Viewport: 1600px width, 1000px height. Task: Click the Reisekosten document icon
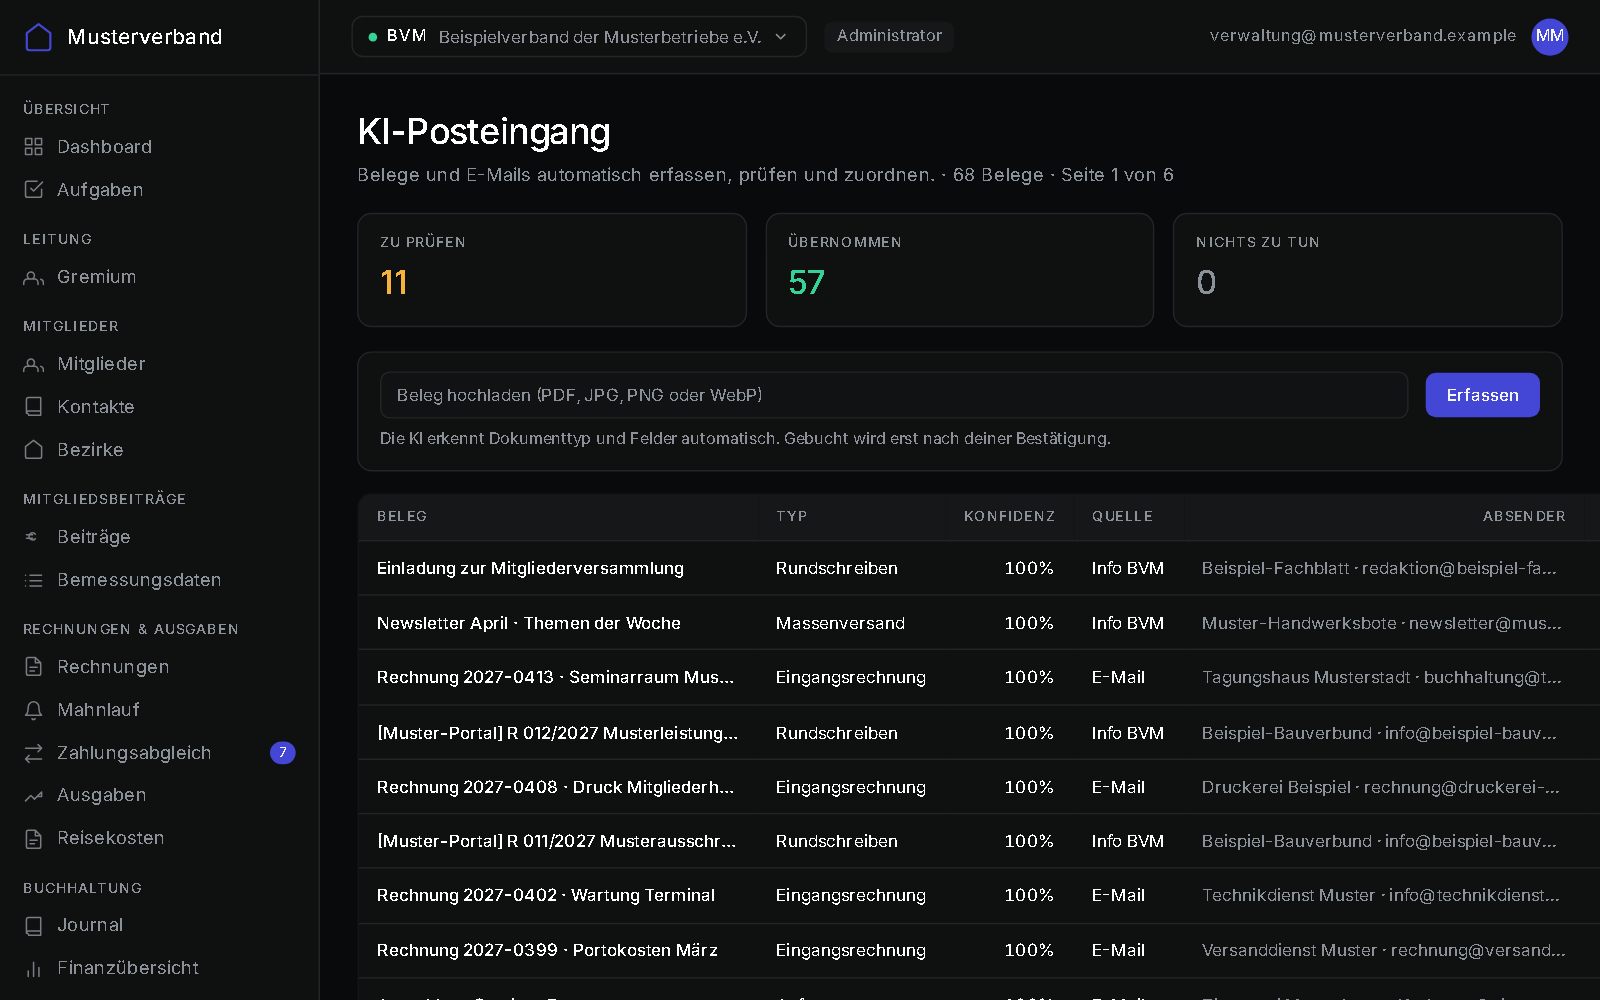tap(34, 839)
